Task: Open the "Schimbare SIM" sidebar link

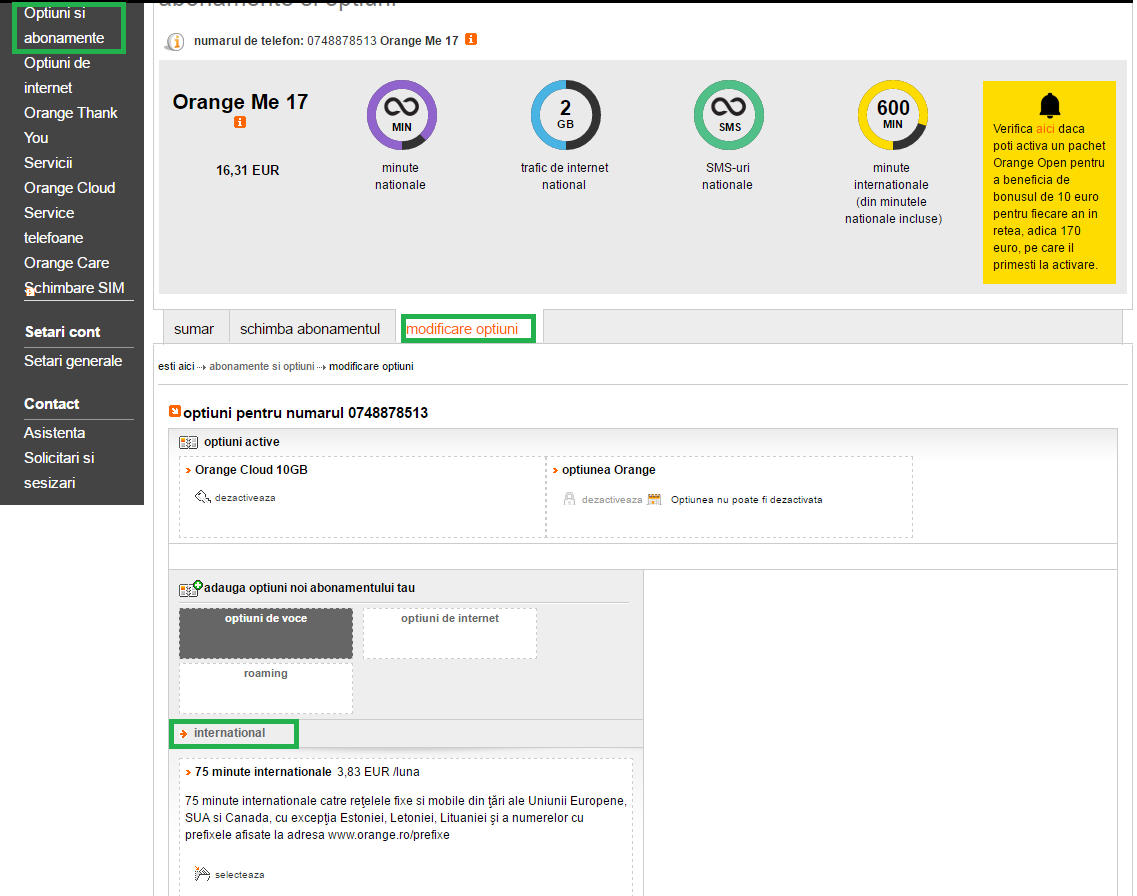Action: pos(74,288)
